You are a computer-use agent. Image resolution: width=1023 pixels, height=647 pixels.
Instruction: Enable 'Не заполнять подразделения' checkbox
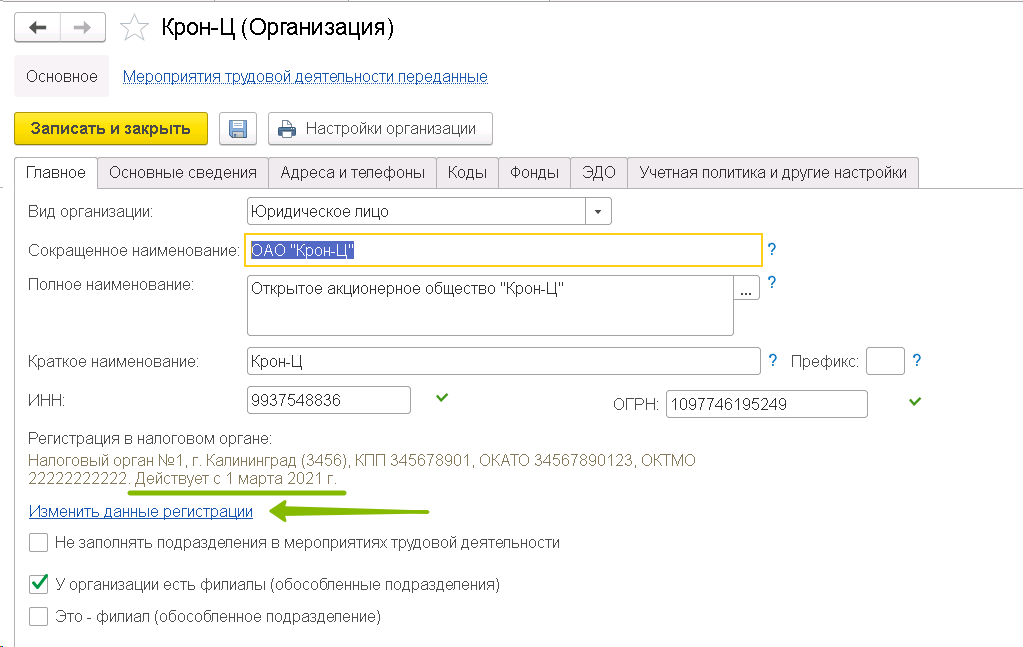pos(39,543)
